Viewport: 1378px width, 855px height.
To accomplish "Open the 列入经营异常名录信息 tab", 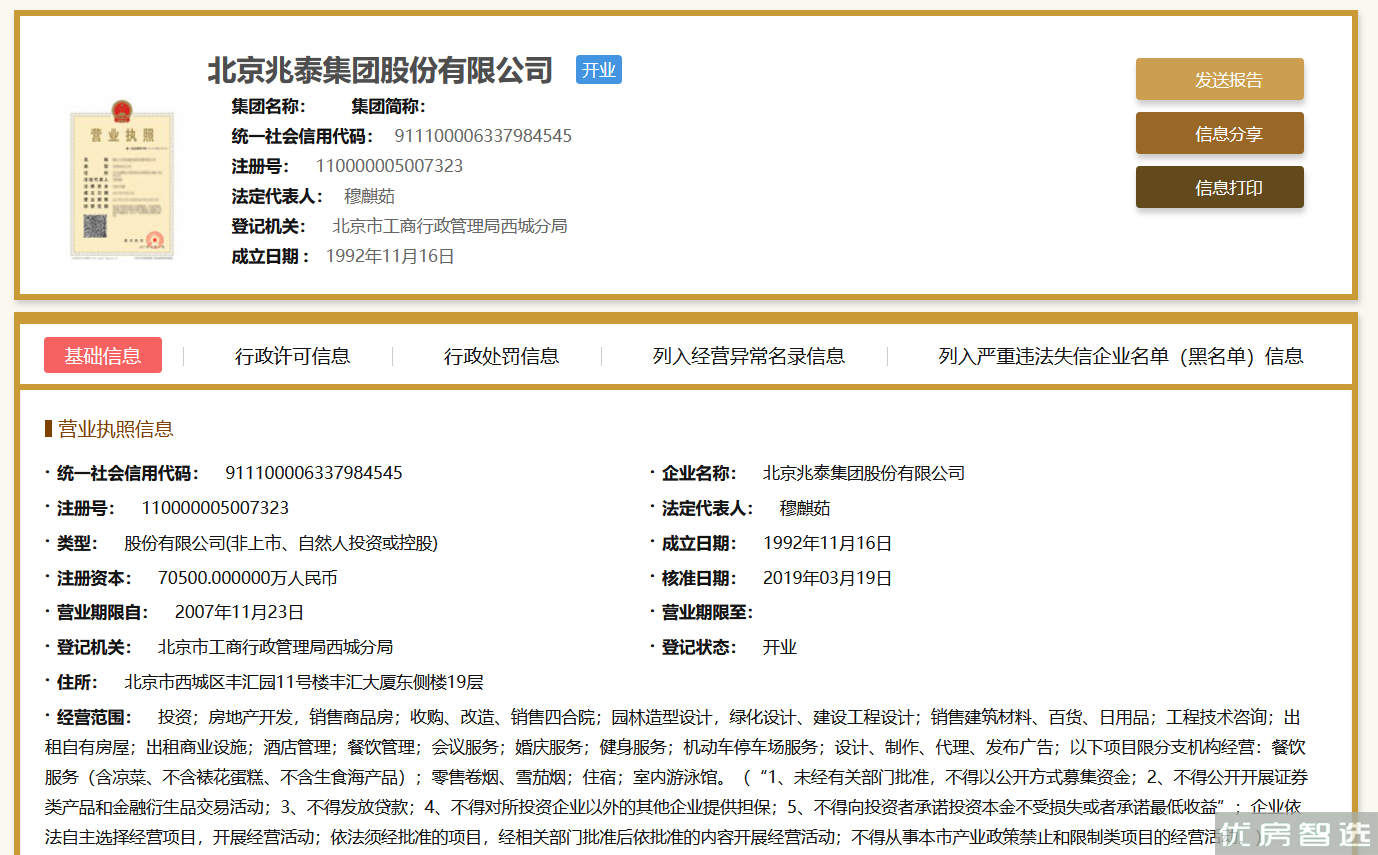I will pos(749,356).
